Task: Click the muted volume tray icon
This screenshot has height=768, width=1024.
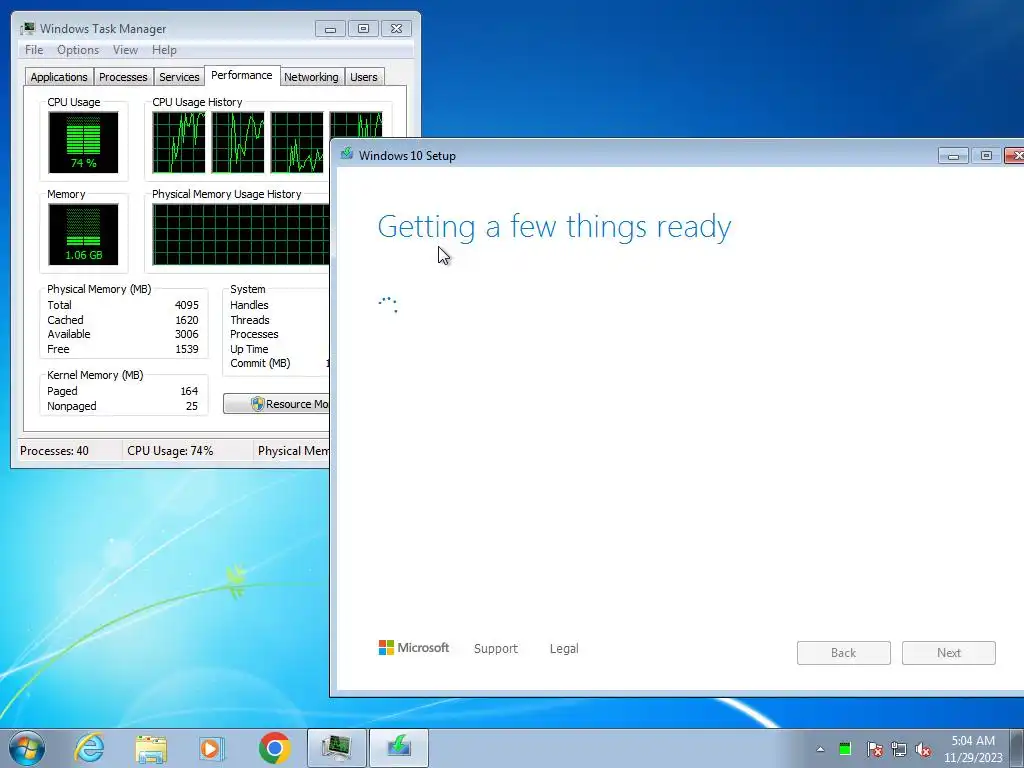Action: [x=923, y=749]
